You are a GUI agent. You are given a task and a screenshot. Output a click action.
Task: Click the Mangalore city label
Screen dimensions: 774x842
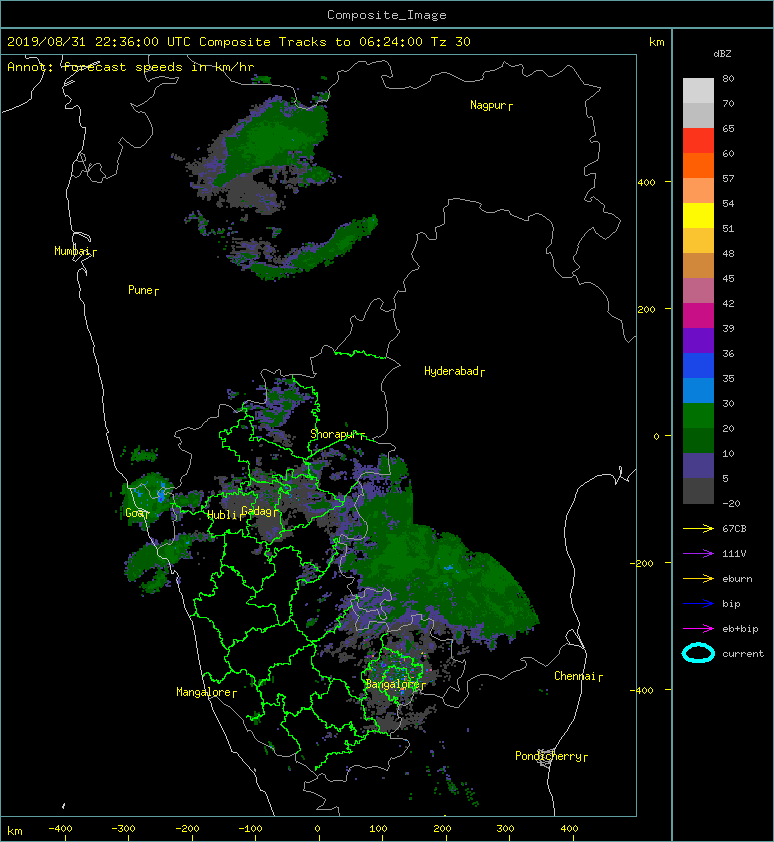click(204, 692)
